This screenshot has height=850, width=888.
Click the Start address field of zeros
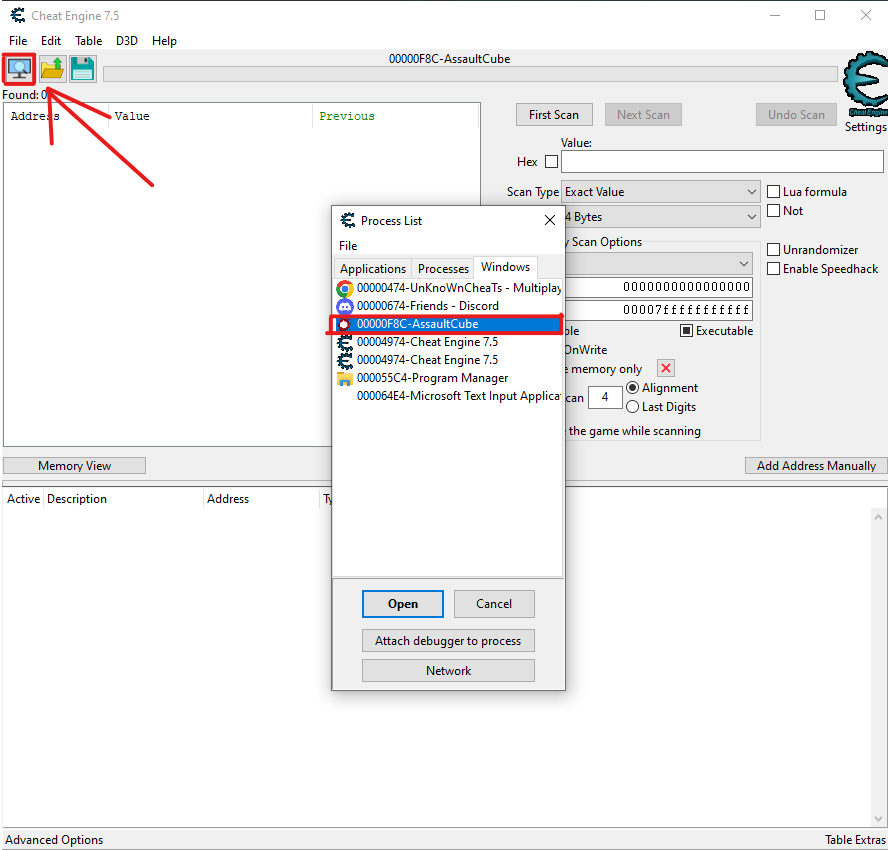[659, 287]
